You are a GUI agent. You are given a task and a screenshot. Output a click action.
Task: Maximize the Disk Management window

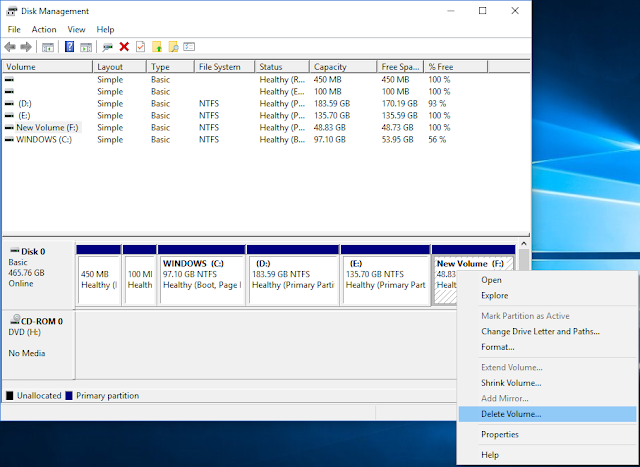482,11
